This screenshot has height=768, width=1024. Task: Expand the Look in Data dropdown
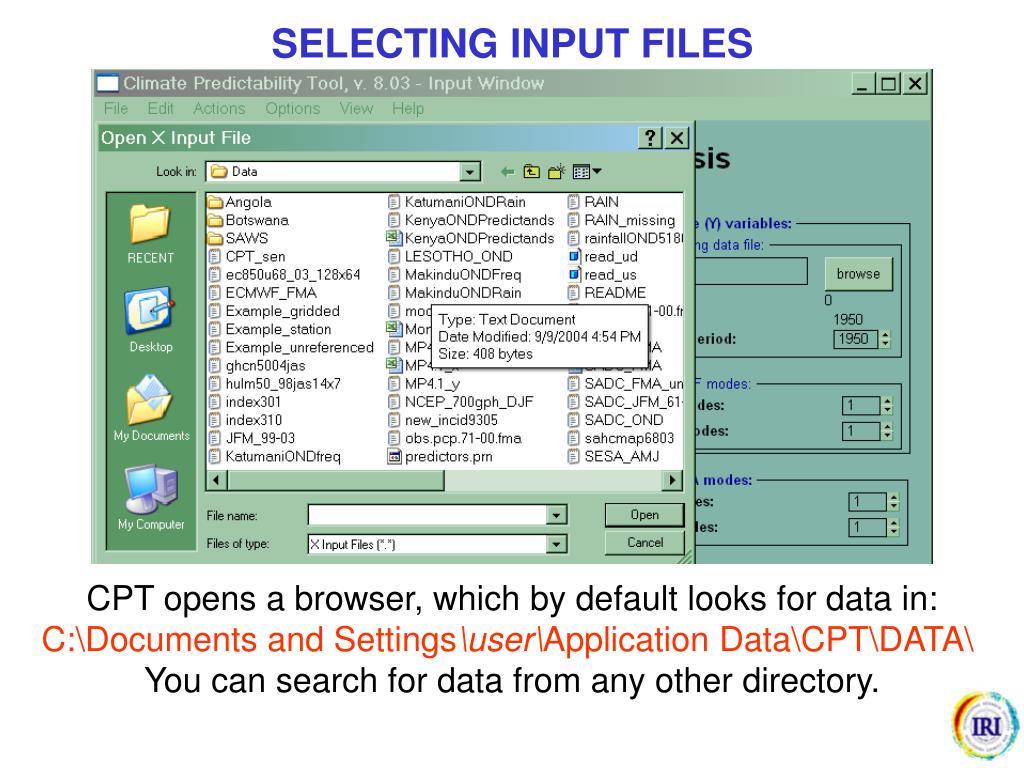click(x=470, y=172)
